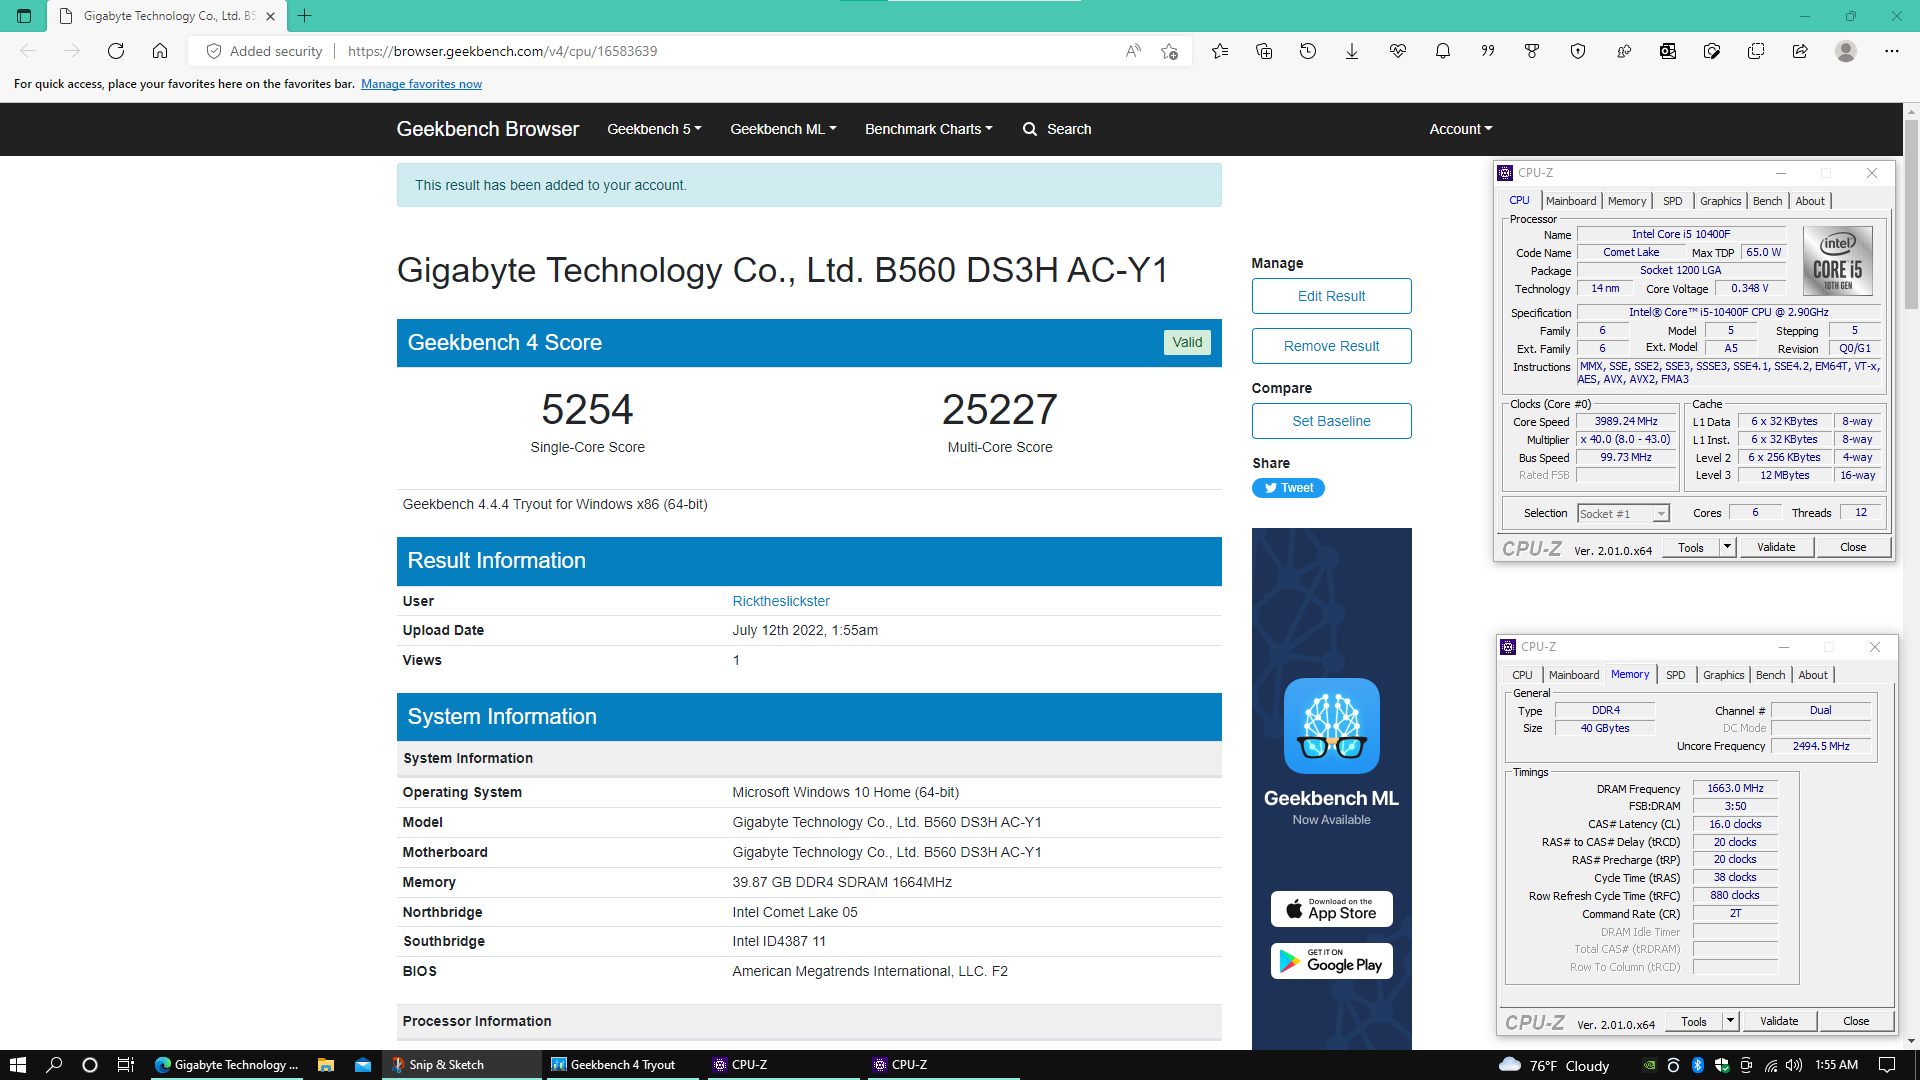Screen dimensions: 1920x1080
Task: Switch to Mainboard tab in upper CPU-Z
Action: coord(1570,201)
